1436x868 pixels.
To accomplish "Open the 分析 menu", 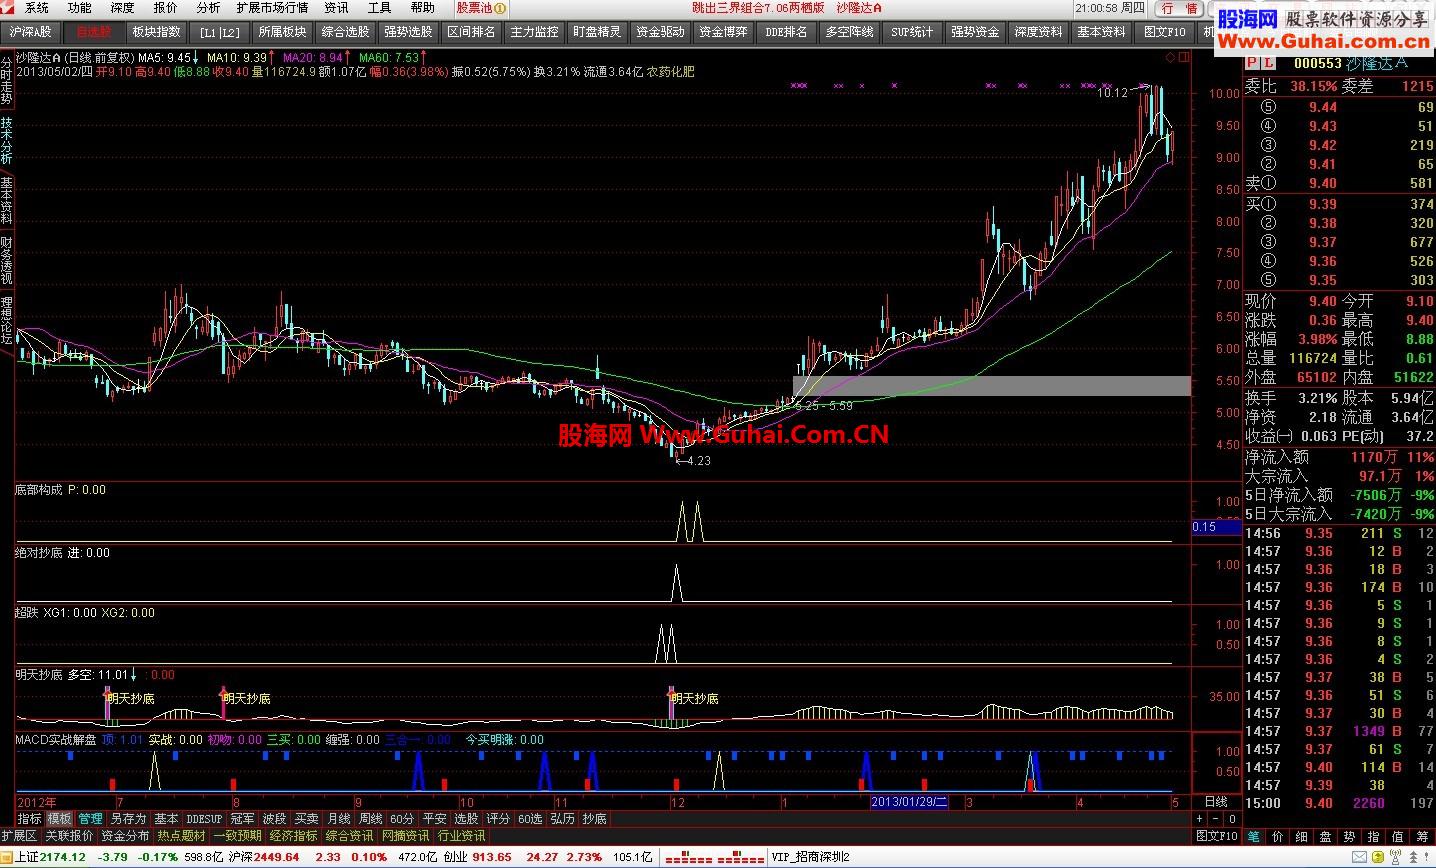I will [208, 7].
